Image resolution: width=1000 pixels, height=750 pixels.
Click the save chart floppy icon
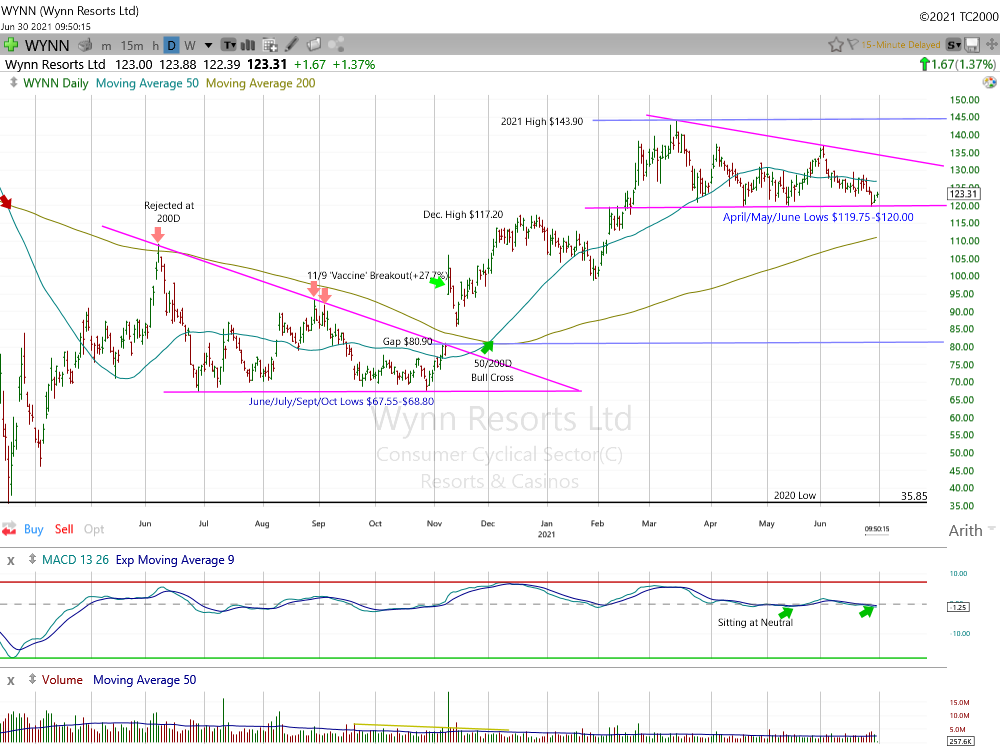973,45
